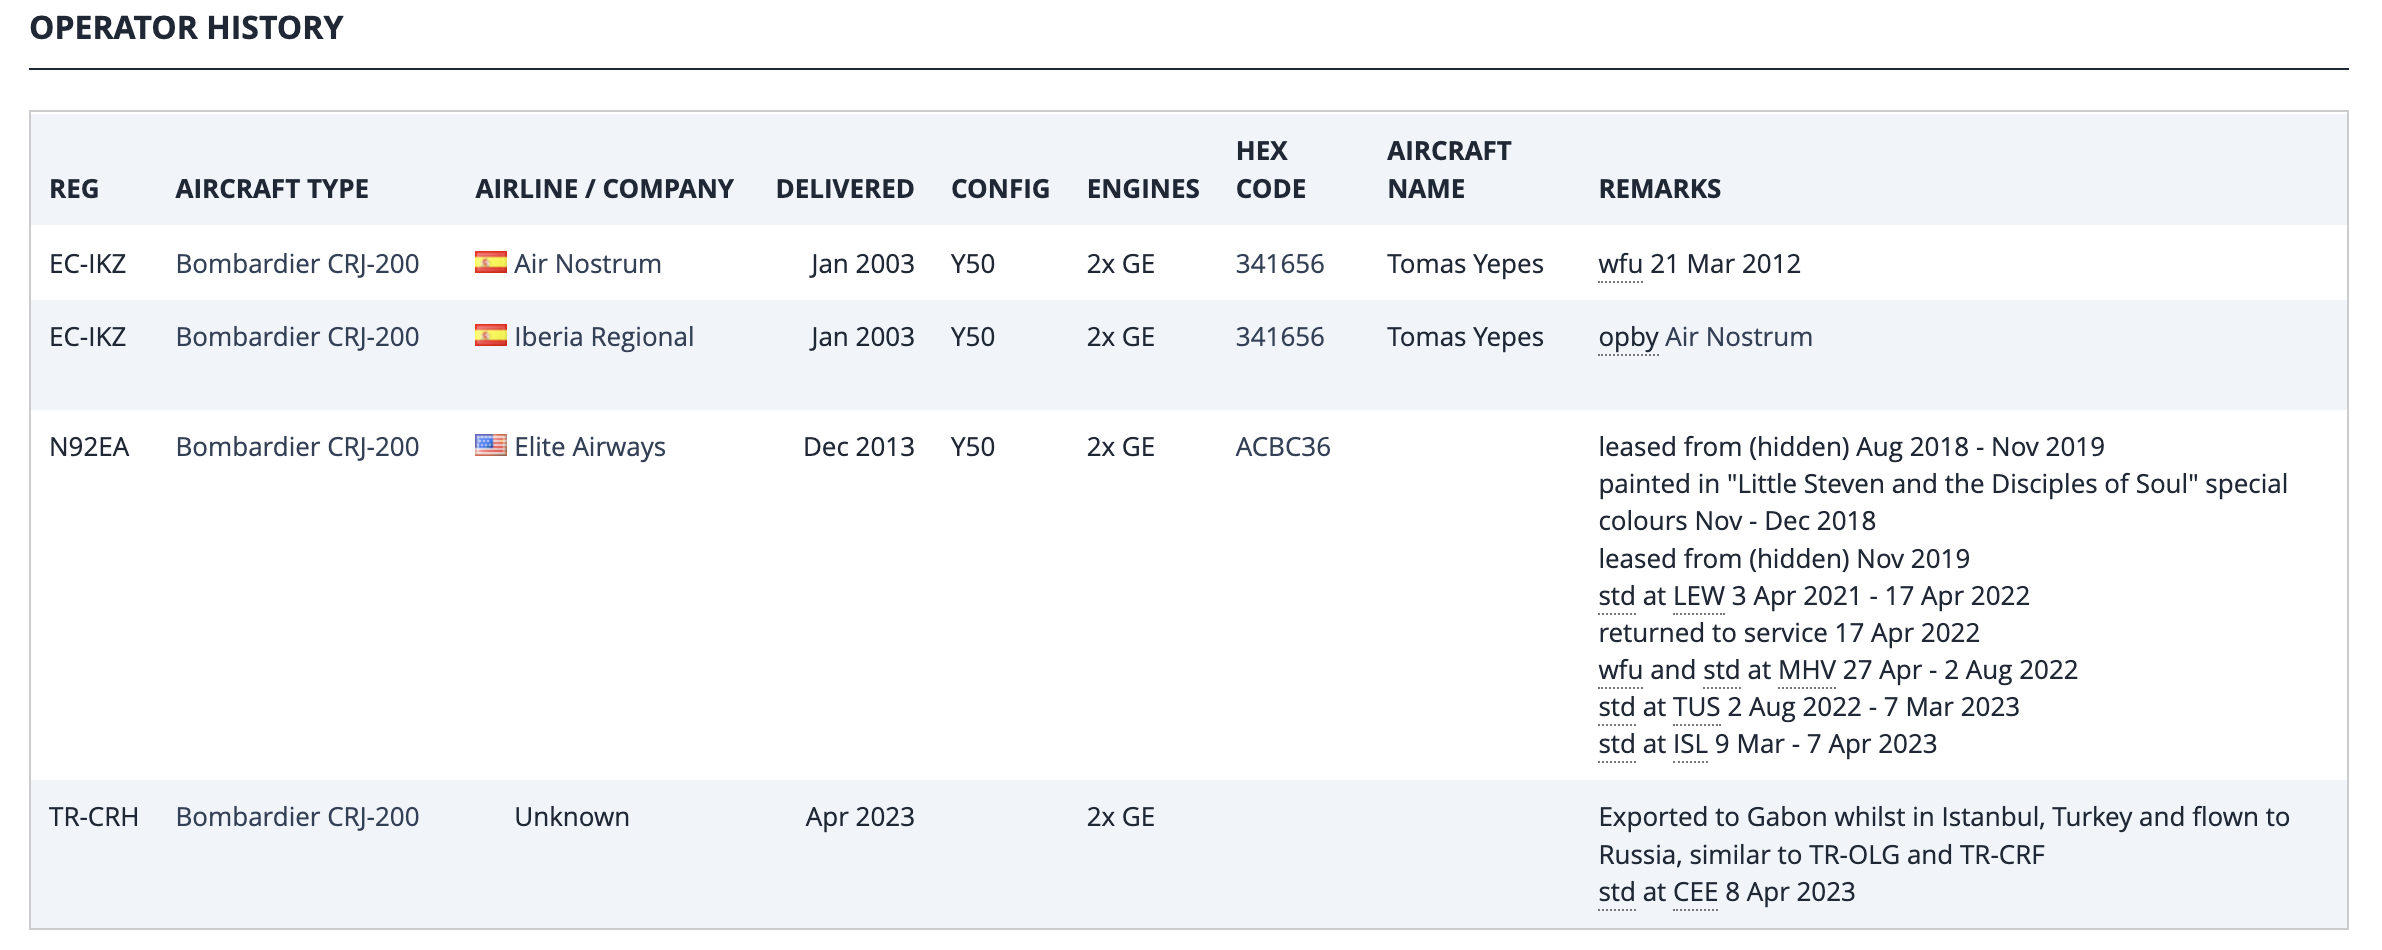This screenshot has width=2382, height=950.
Task: Click the US flag beside Elite Airways
Action: [490, 446]
